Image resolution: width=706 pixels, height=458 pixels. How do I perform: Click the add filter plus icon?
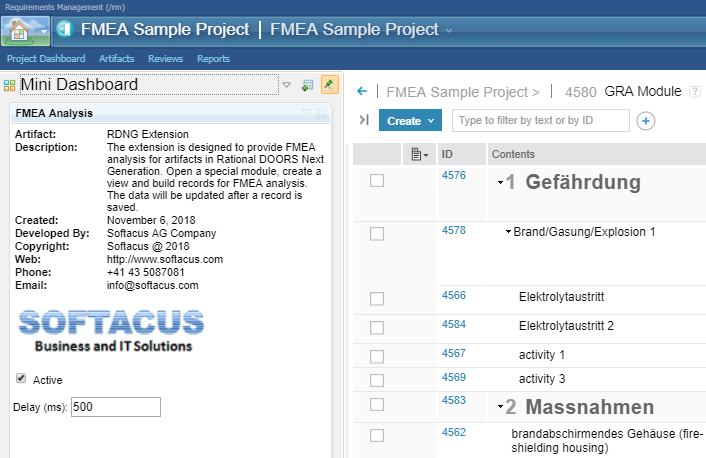click(x=646, y=121)
